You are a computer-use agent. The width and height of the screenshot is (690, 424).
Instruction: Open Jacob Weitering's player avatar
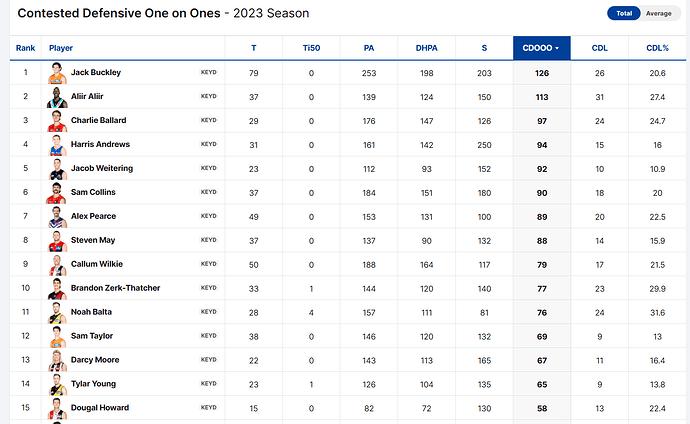pos(57,169)
